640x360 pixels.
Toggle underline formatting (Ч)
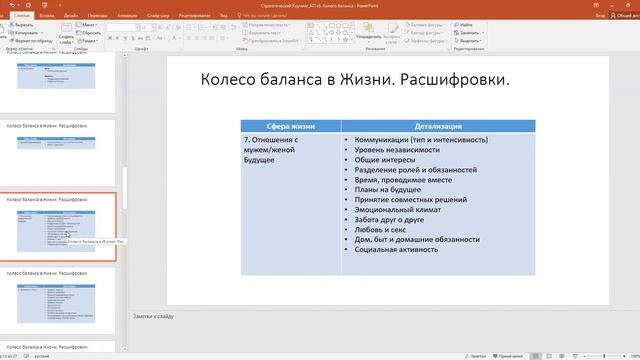[x=125, y=38]
